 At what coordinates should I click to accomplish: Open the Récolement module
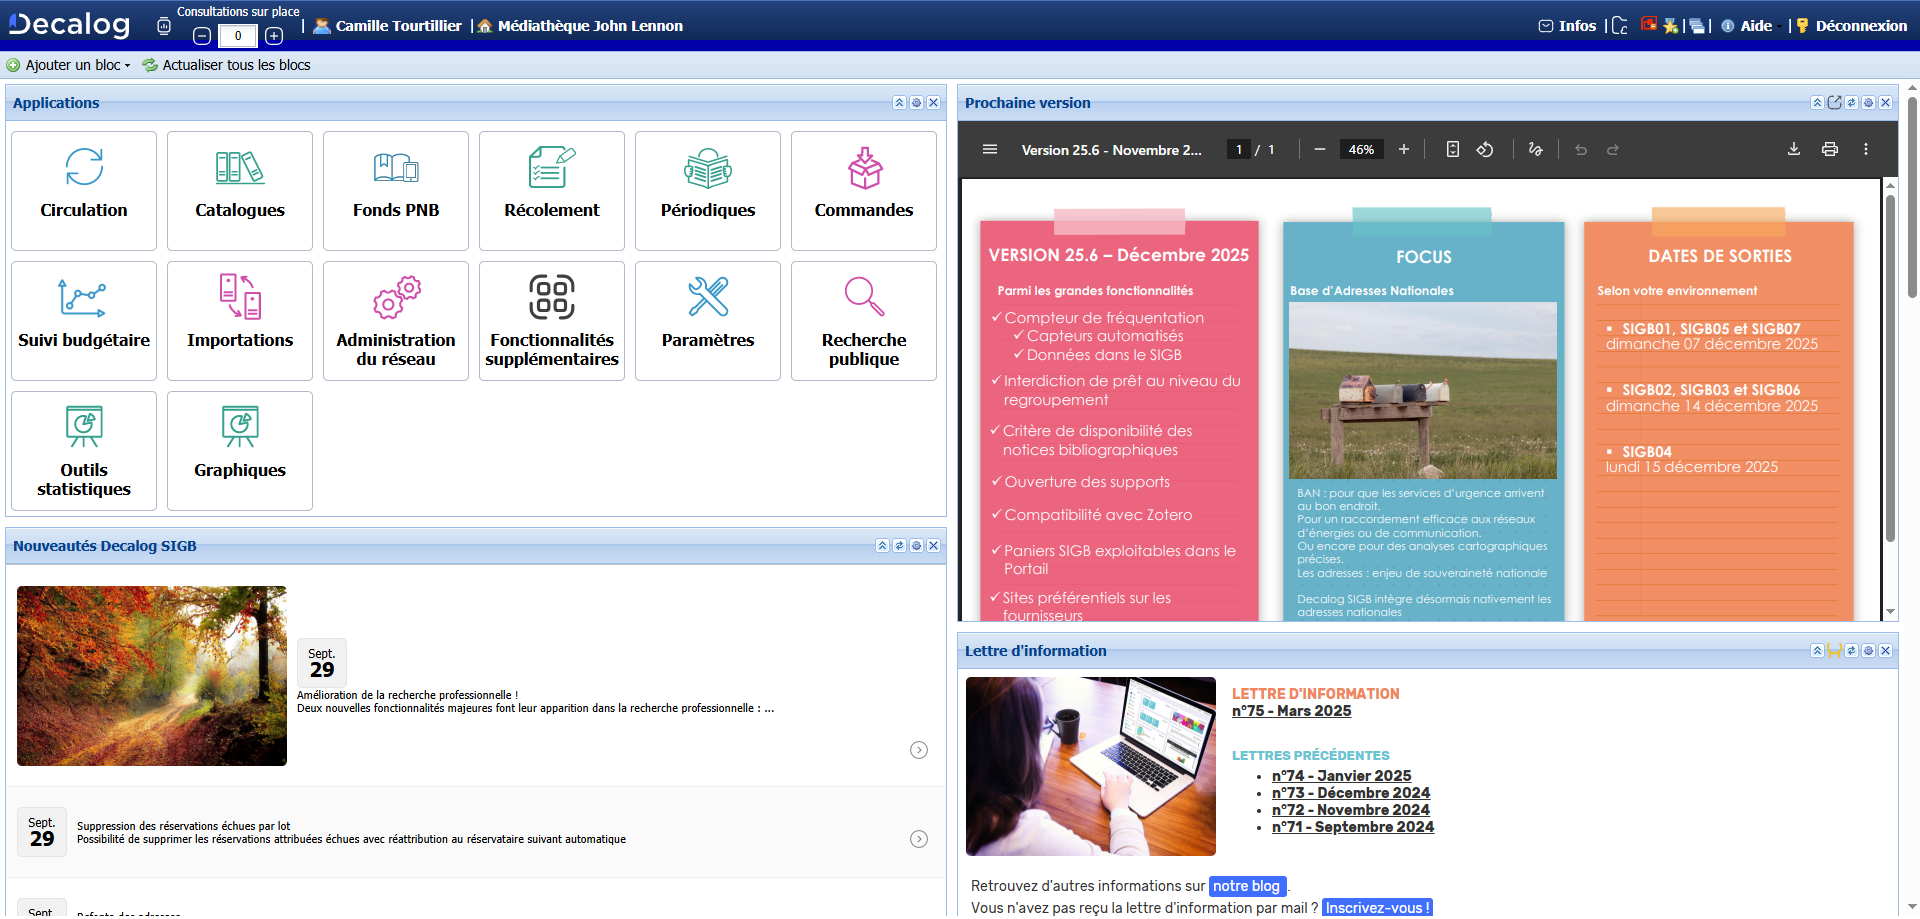[x=551, y=190]
